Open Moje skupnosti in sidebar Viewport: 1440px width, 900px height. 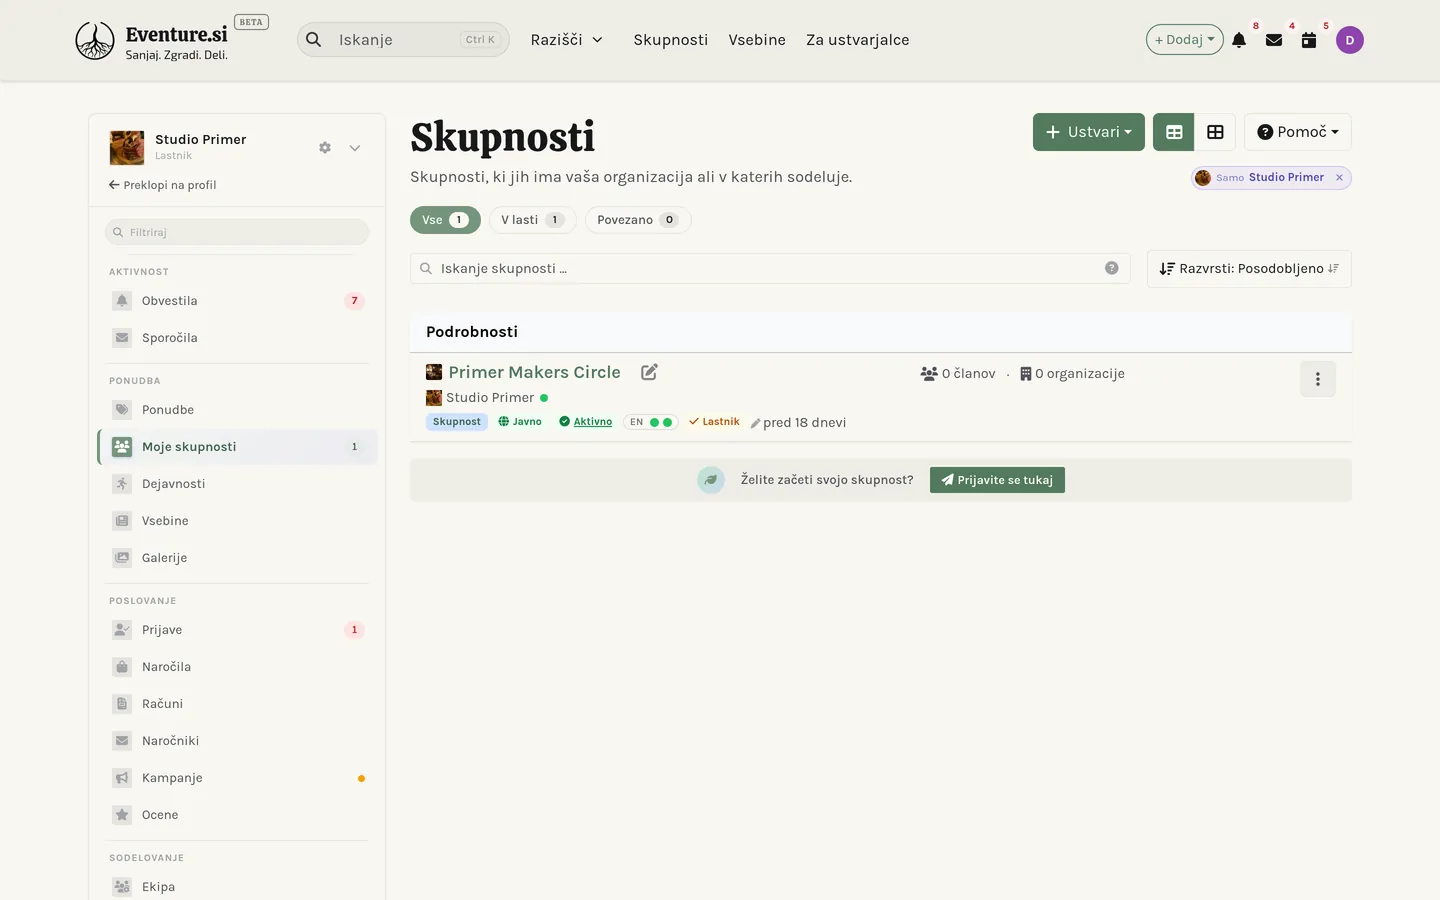click(238, 447)
